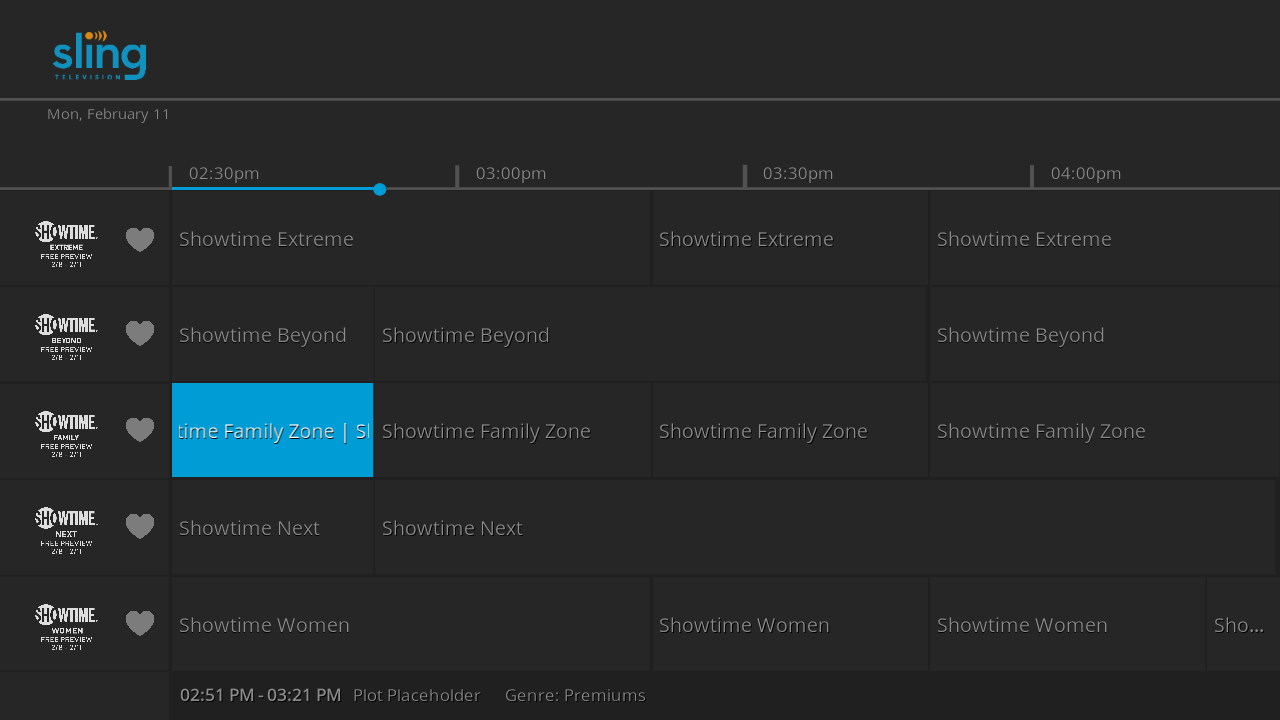Jump to the 04:00pm timeline marker
Viewport: 1280px width, 720px height.
pos(1085,174)
